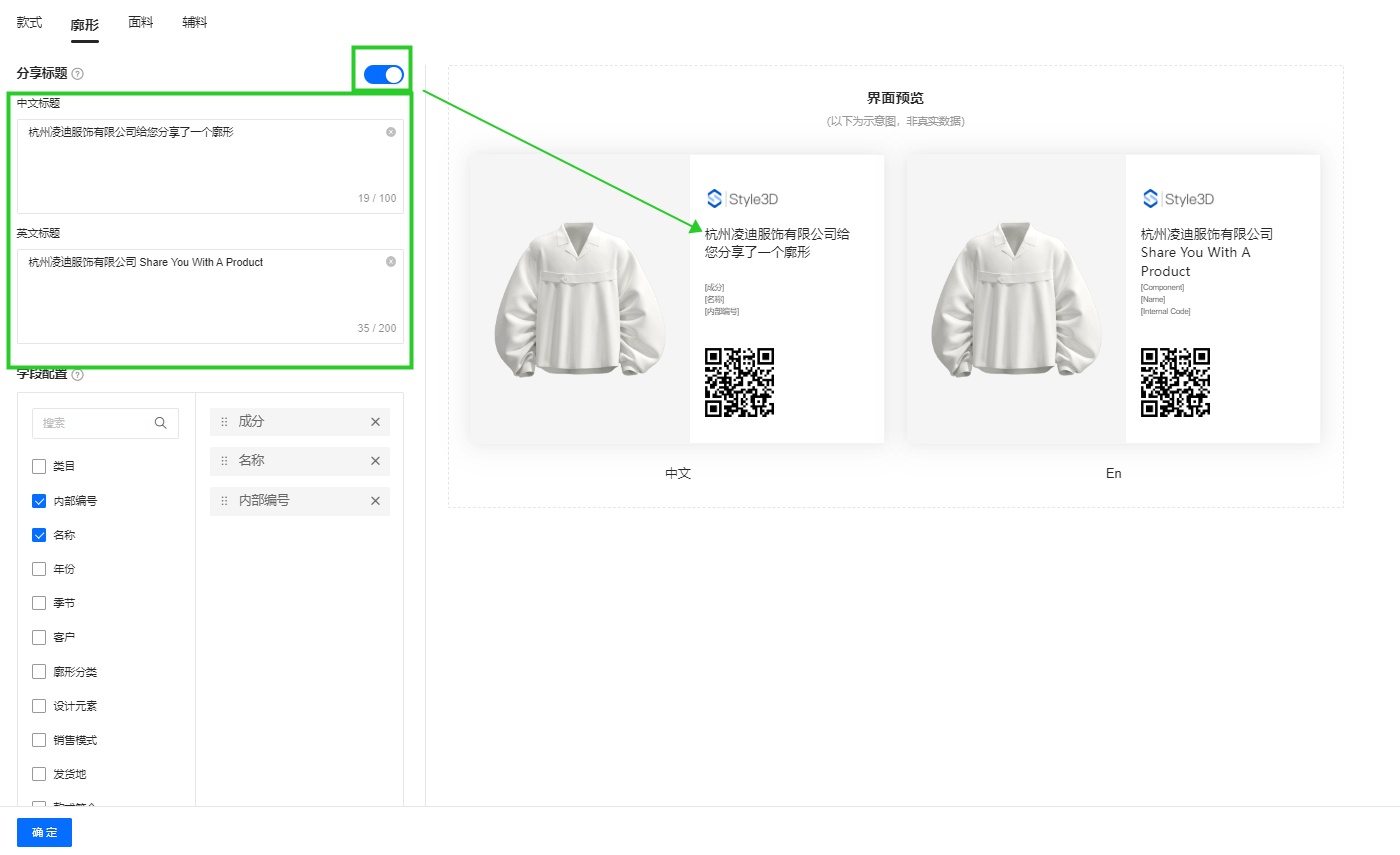The height and width of the screenshot is (855, 1400).
Task: Click the search magnifier icon in field search
Action: (161, 423)
